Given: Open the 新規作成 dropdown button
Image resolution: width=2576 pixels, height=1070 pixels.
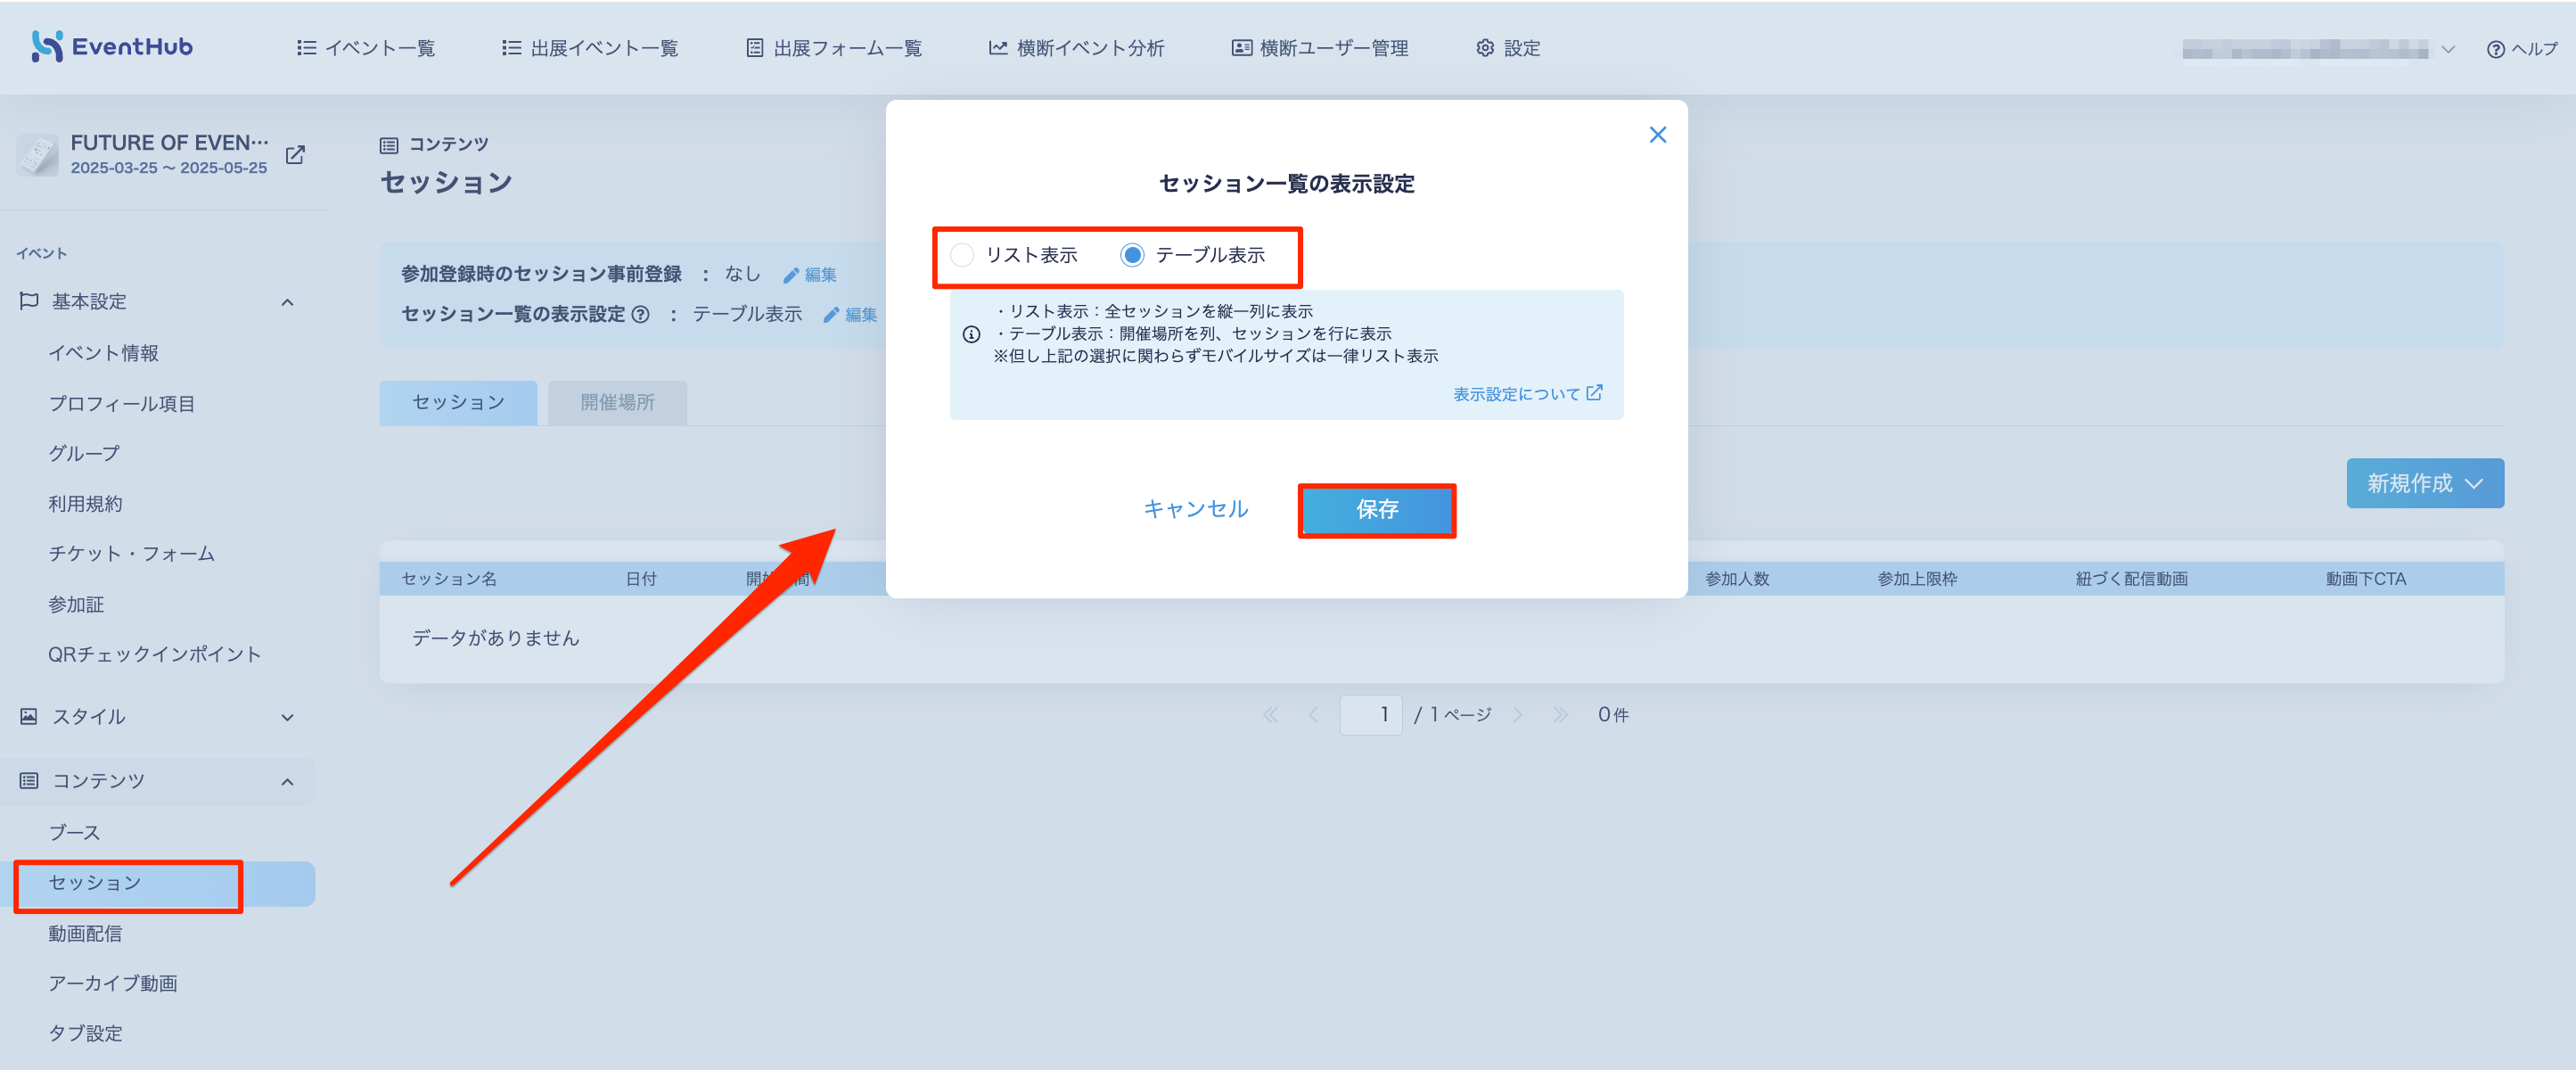Looking at the screenshot, I should click(x=2425, y=483).
